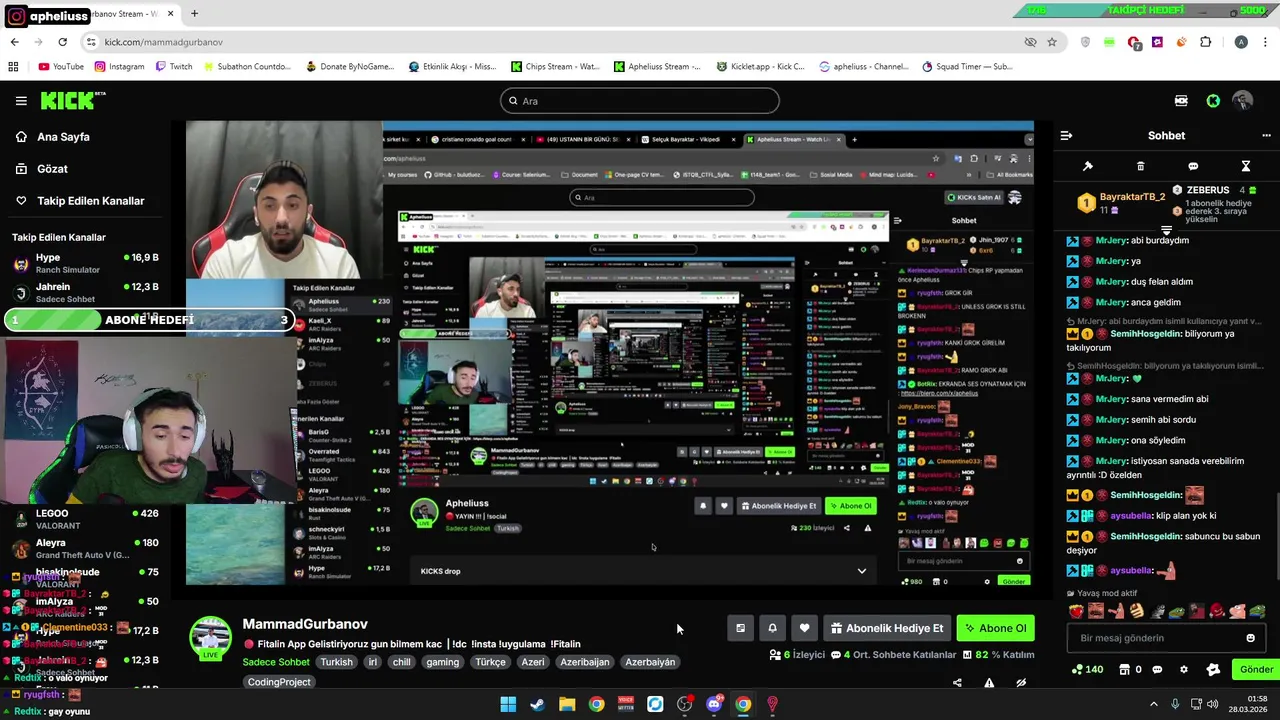
Task: Select the Turkish tag
Action: tap(336, 662)
